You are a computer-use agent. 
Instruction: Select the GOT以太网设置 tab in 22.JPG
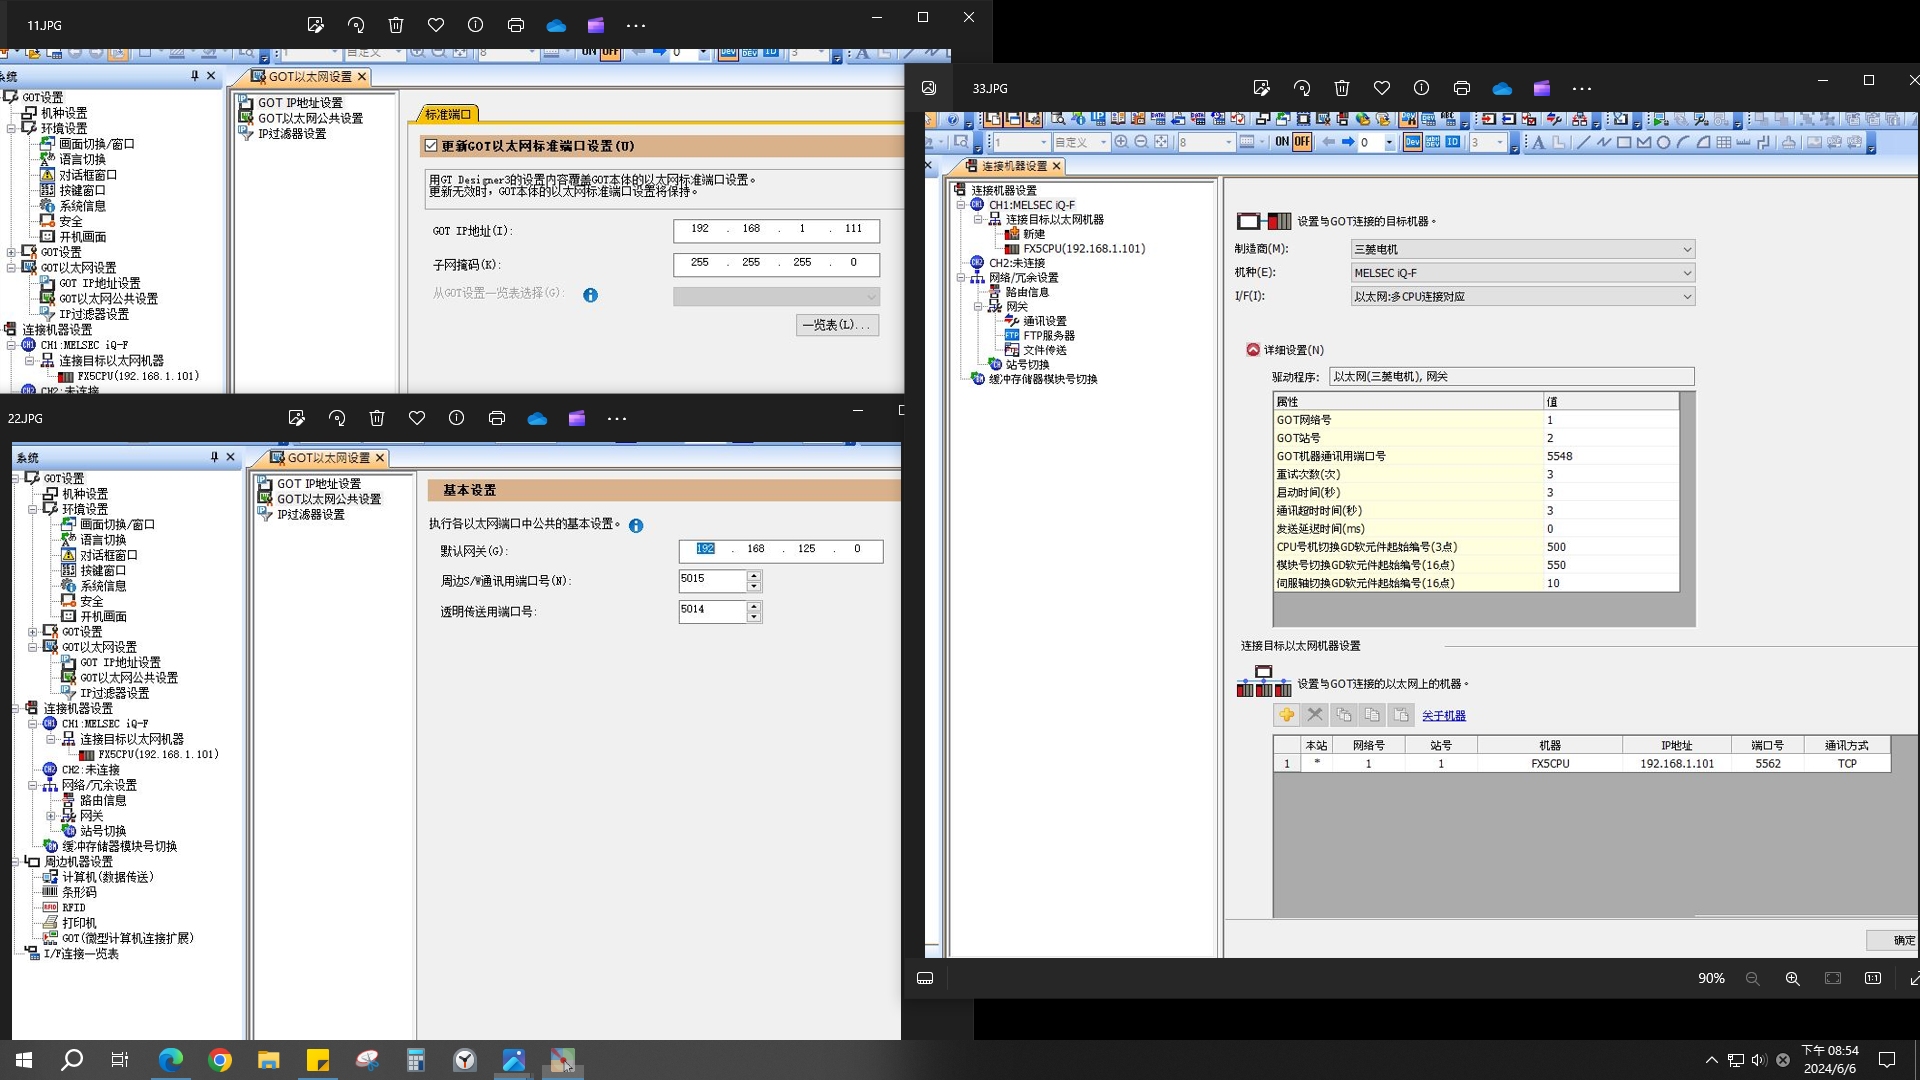[x=328, y=458]
